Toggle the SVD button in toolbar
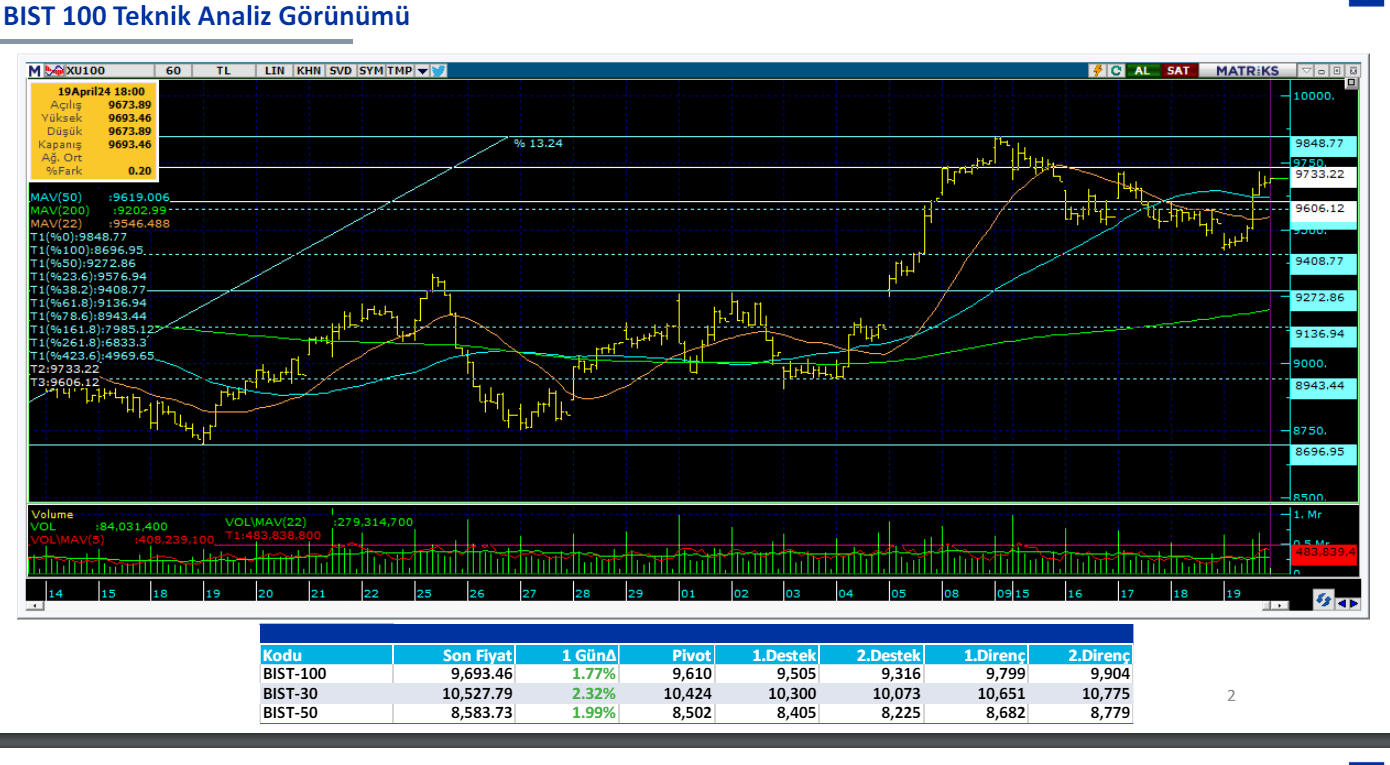Viewport: 1390px width, 765px height. (341, 71)
